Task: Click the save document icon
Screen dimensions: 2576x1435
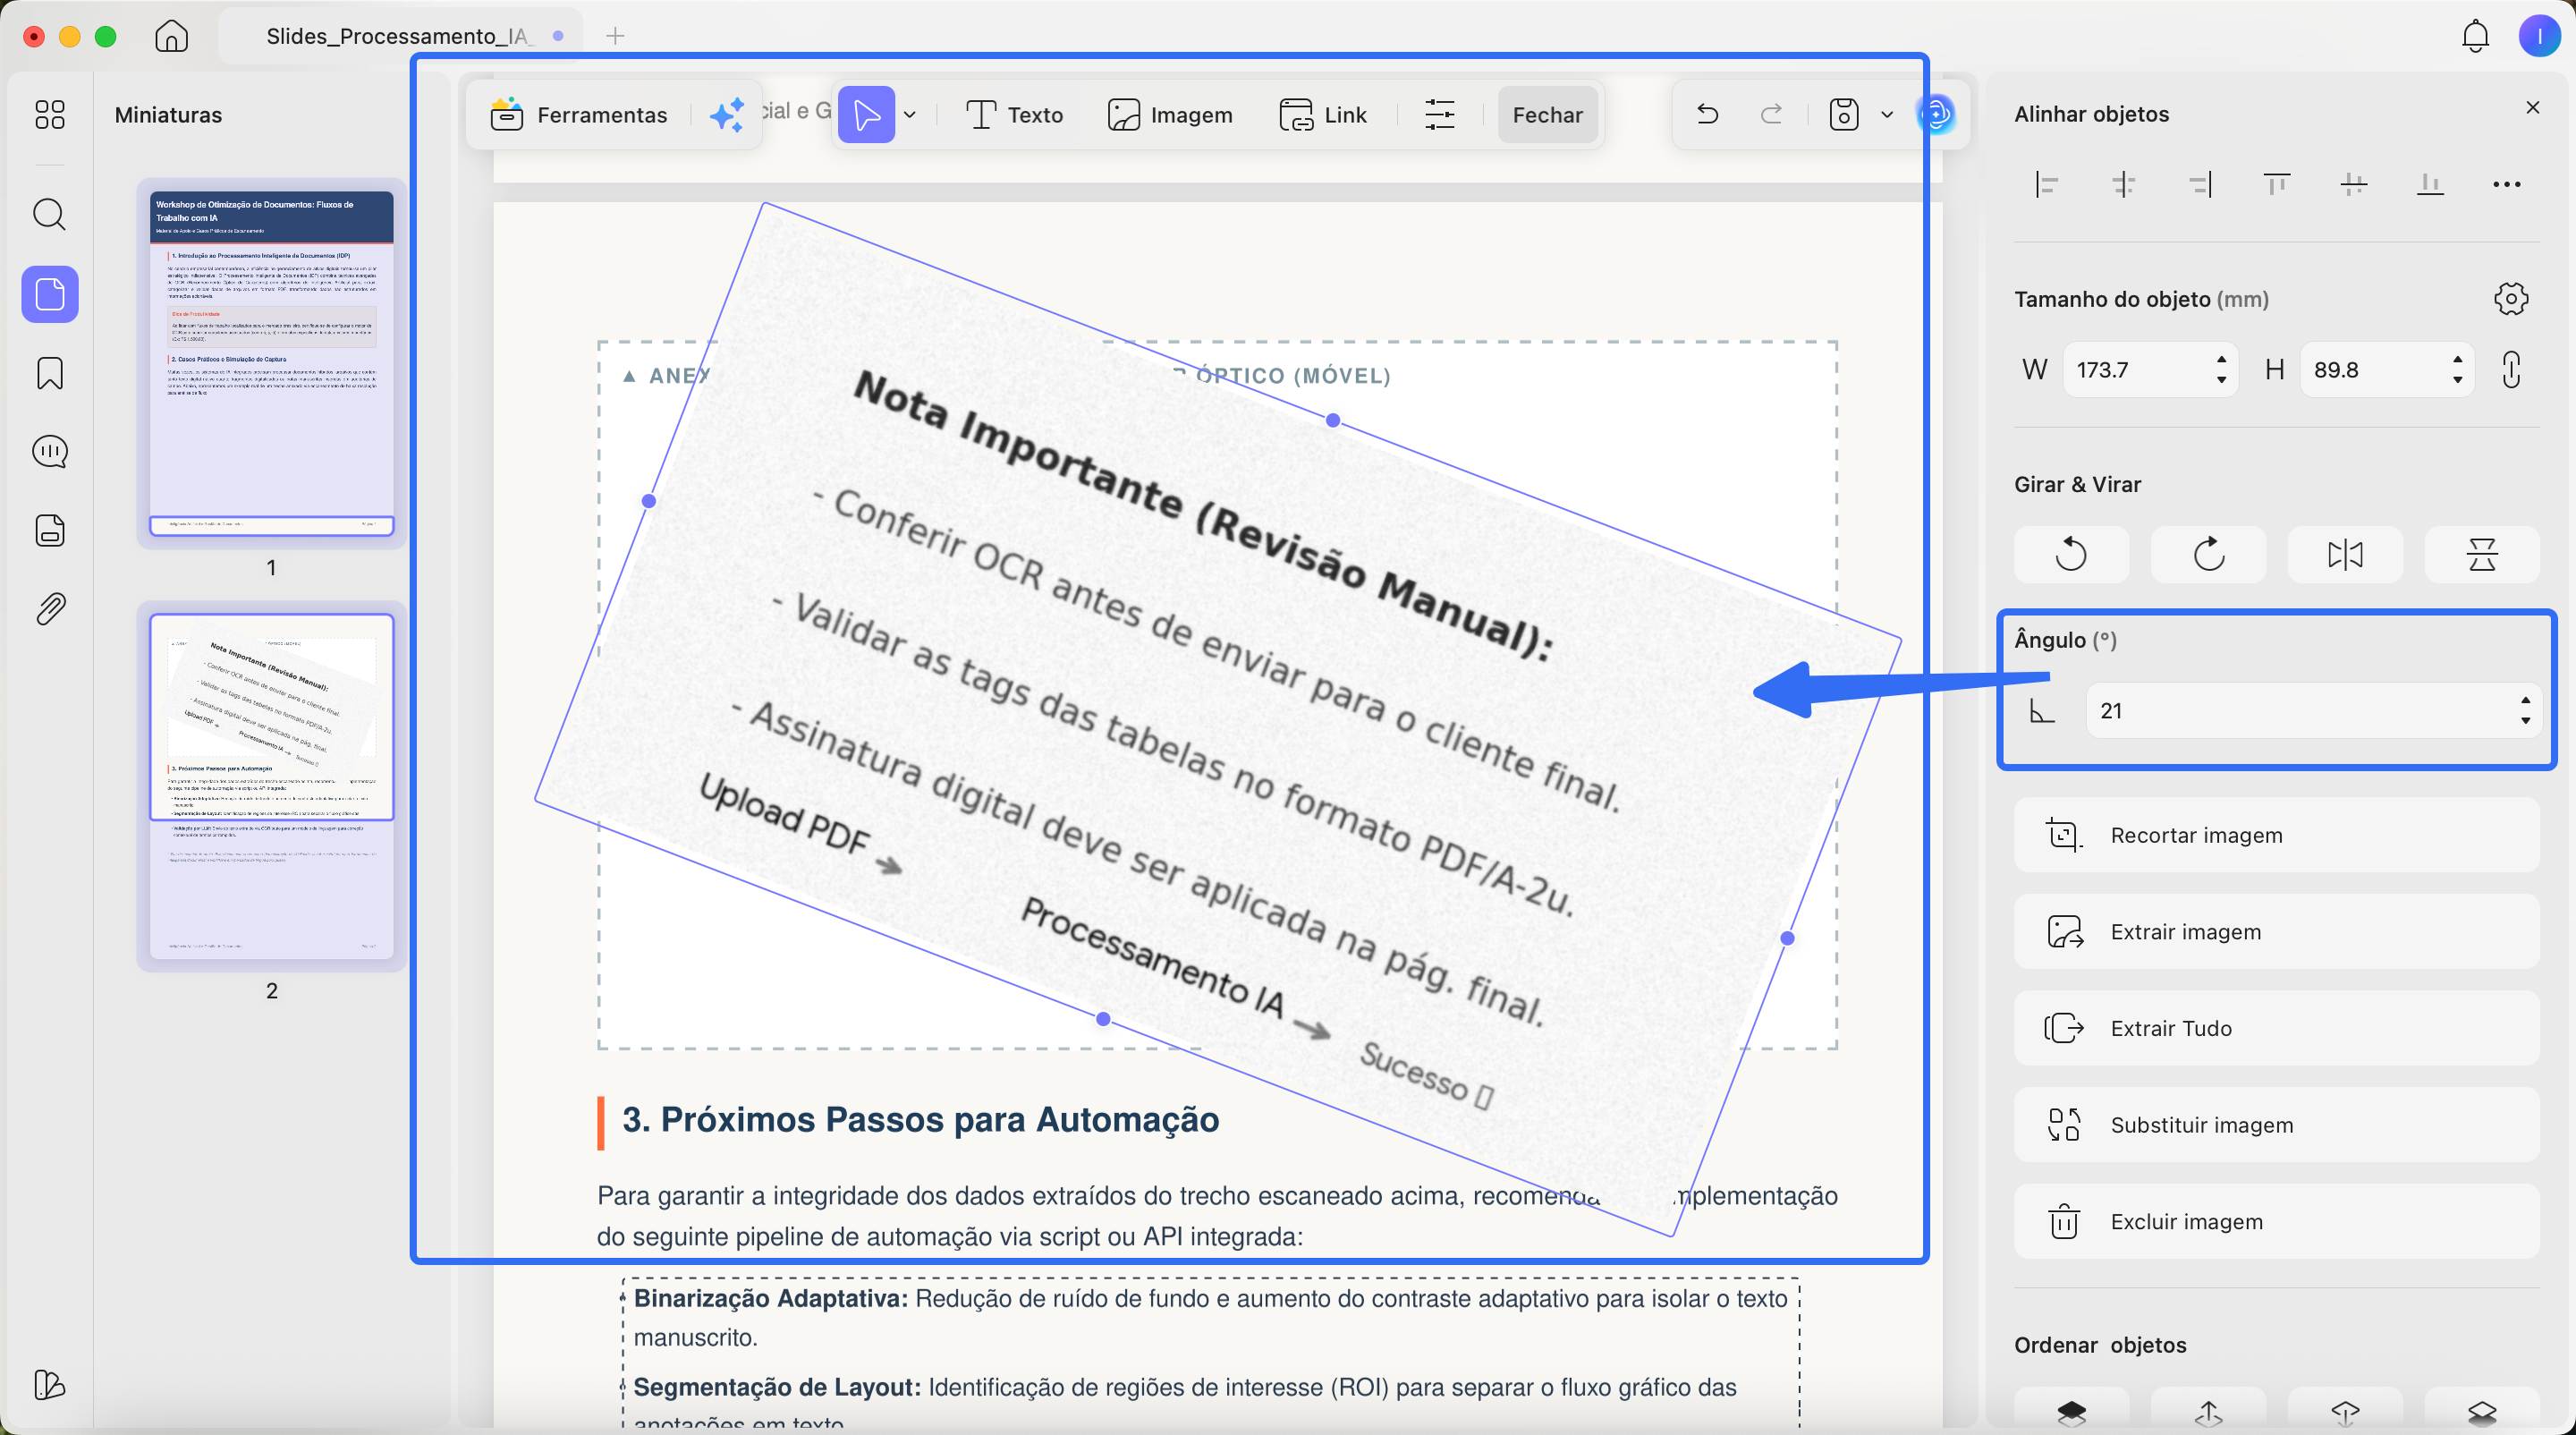Action: point(1843,115)
